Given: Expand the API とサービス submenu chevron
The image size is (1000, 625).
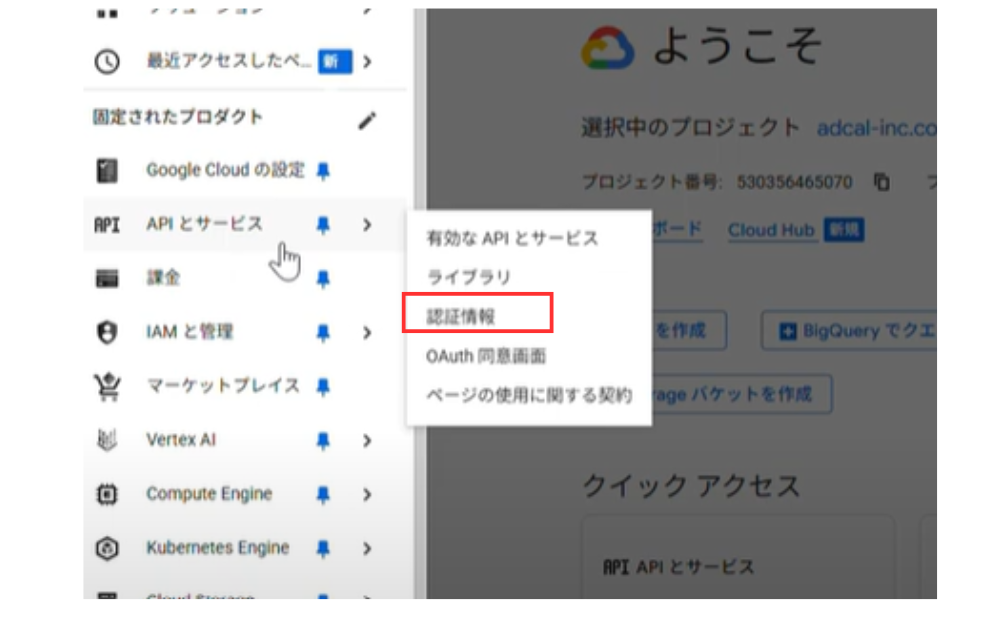Looking at the screenshot, I should click(367, 224).
